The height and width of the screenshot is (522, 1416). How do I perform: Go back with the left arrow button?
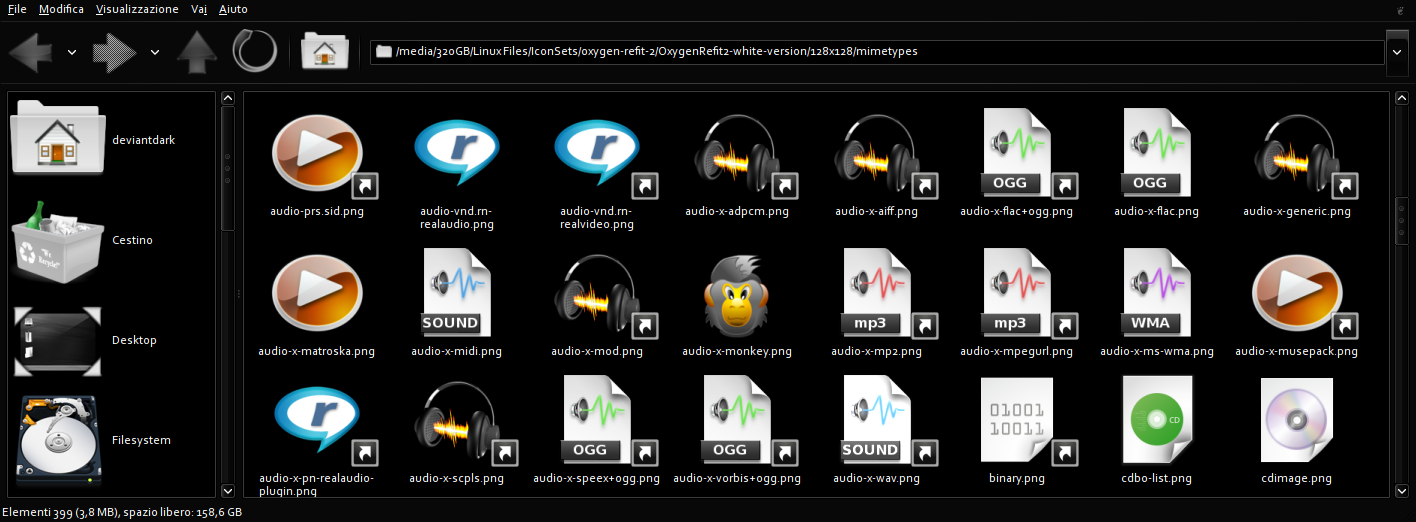pyautogui.click(x=30, y=51)
